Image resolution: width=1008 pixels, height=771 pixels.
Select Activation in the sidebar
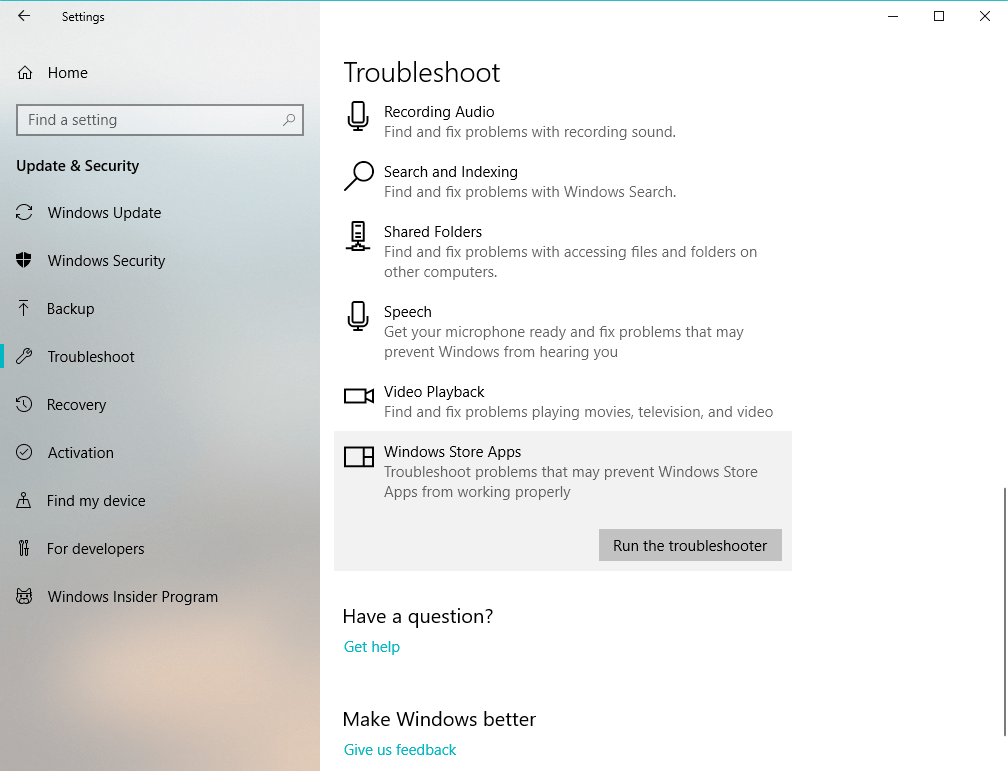point(160,452)
